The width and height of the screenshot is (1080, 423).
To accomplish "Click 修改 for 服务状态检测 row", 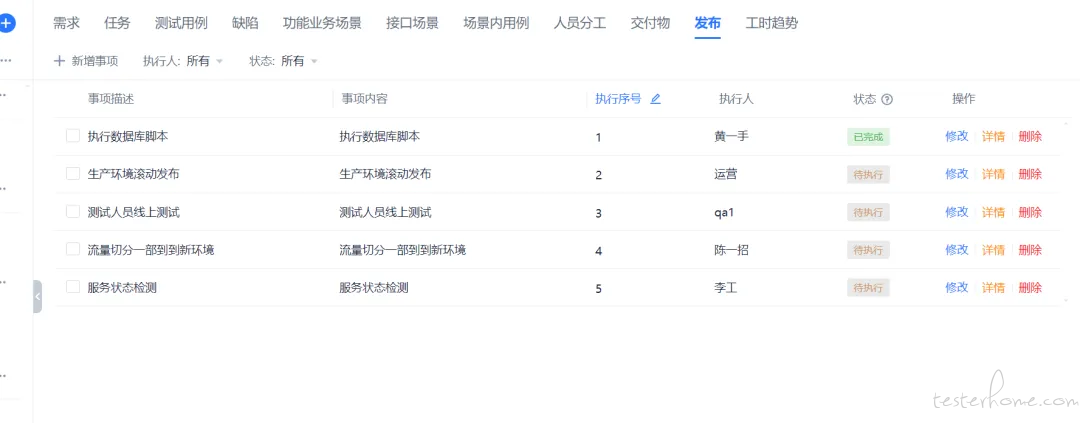I will (x=957, y=288).
